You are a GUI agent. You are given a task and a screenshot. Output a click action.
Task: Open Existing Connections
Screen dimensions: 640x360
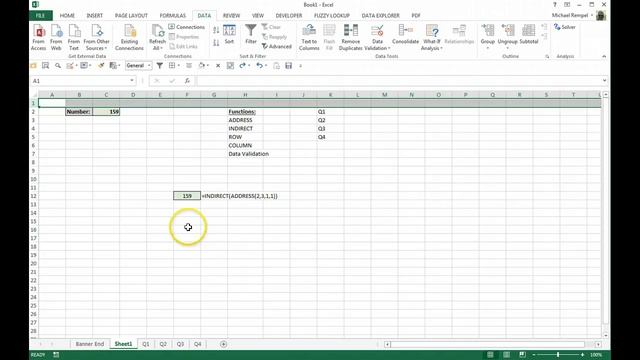pos(129,37)
